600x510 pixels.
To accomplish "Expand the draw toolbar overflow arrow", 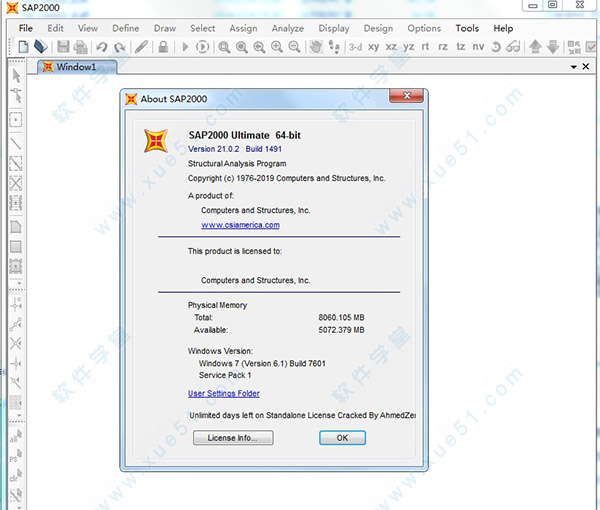I will click(19, 283).
